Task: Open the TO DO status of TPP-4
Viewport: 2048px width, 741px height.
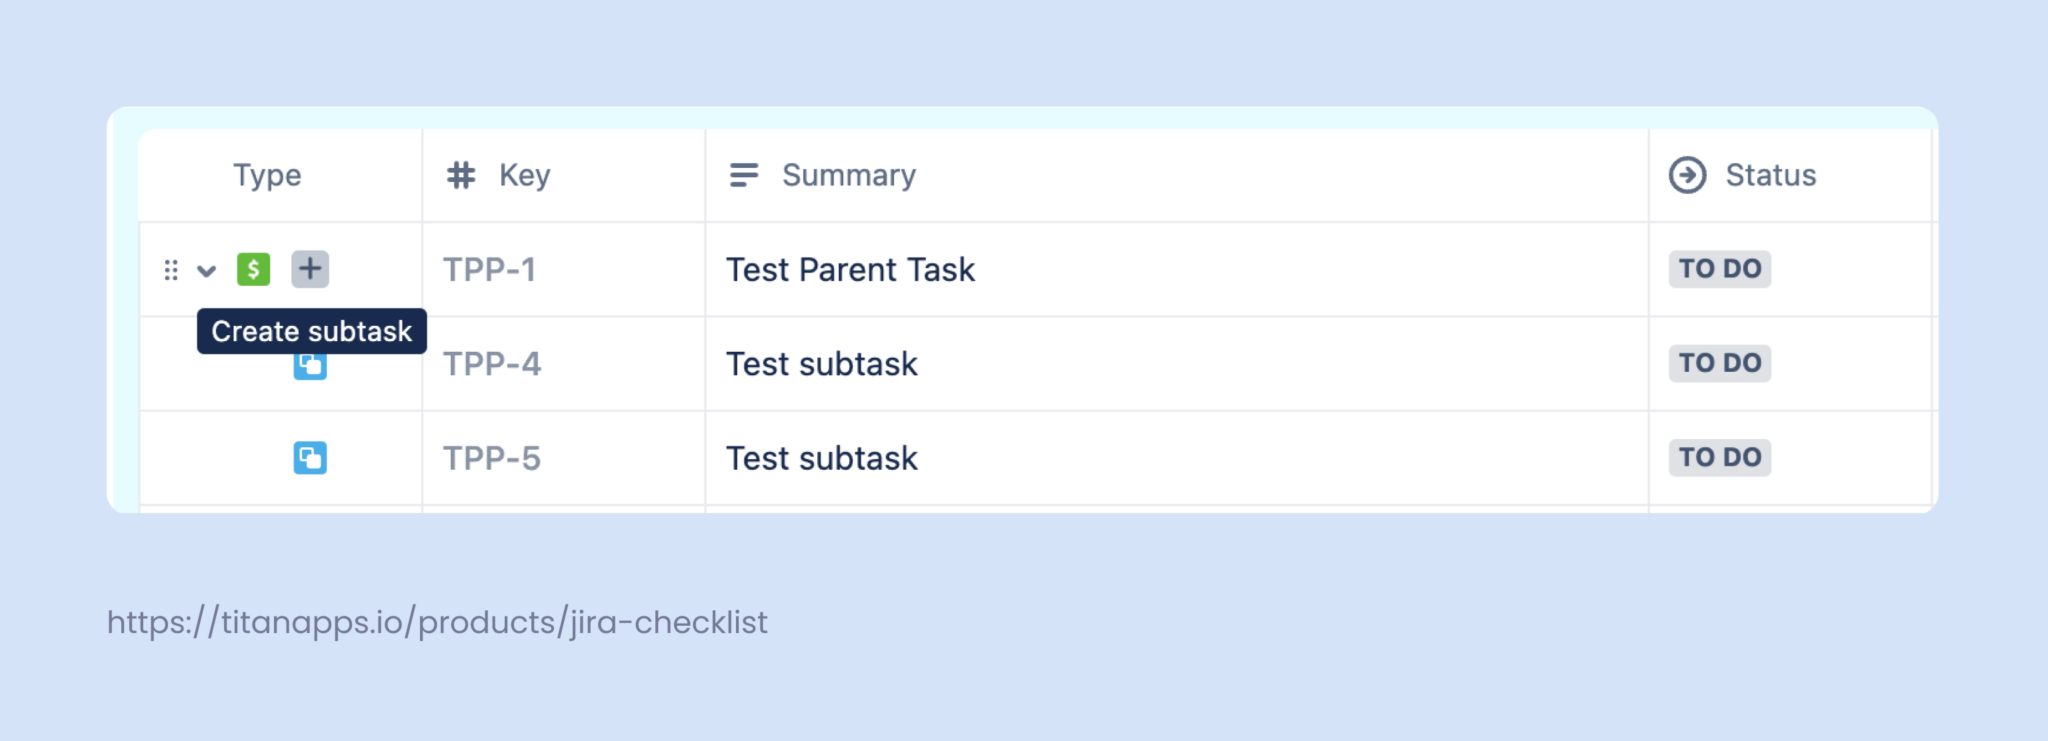Action: point(1720,363)
